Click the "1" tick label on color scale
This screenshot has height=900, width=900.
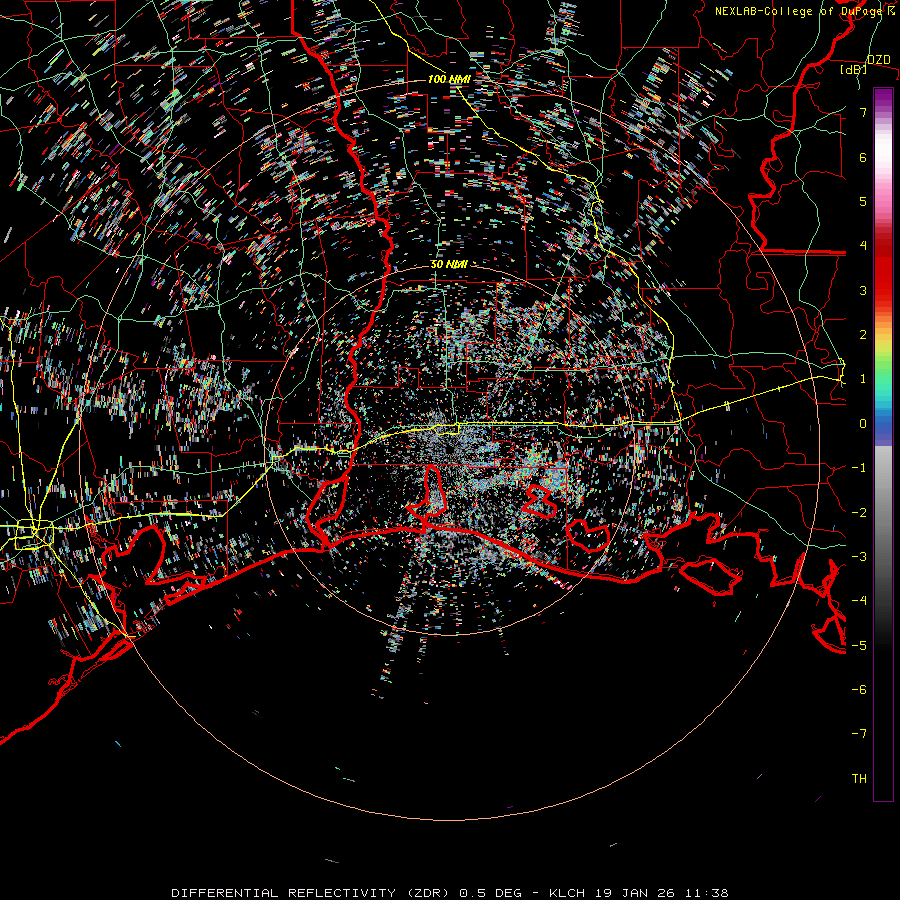pyautogui.click(x=863, y=379)
